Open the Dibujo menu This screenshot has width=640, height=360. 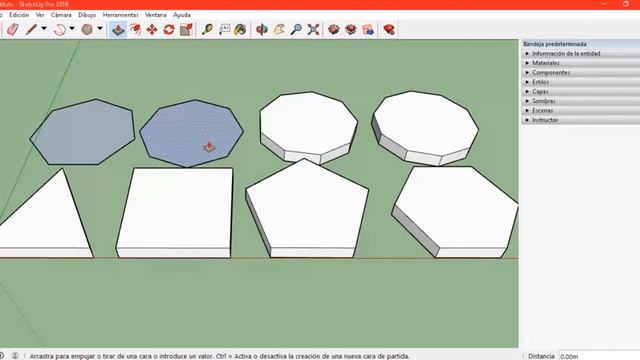coord(87,15)
